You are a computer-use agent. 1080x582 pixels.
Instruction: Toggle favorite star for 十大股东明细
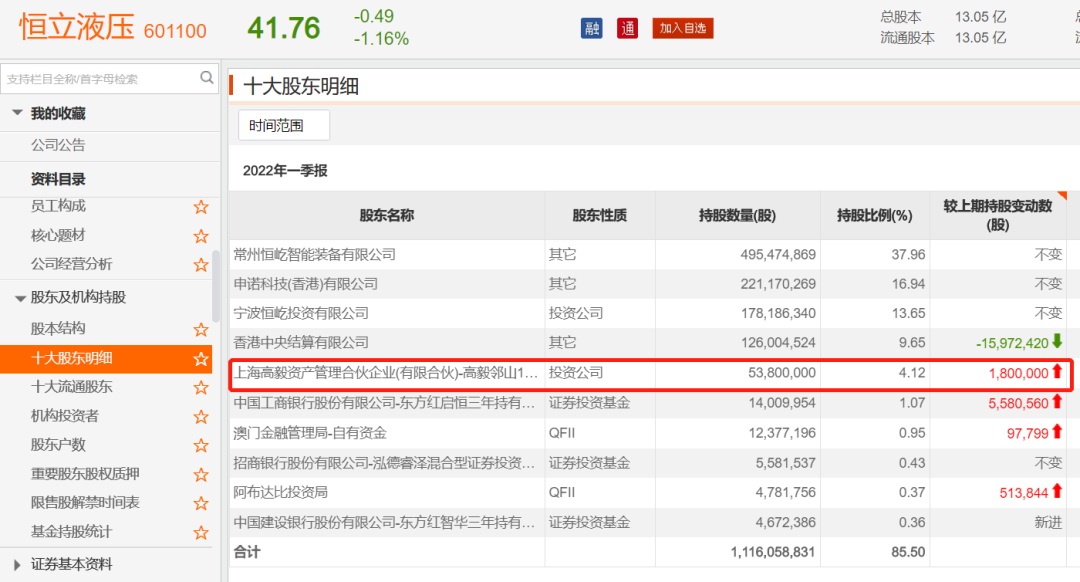pos(201,359)
